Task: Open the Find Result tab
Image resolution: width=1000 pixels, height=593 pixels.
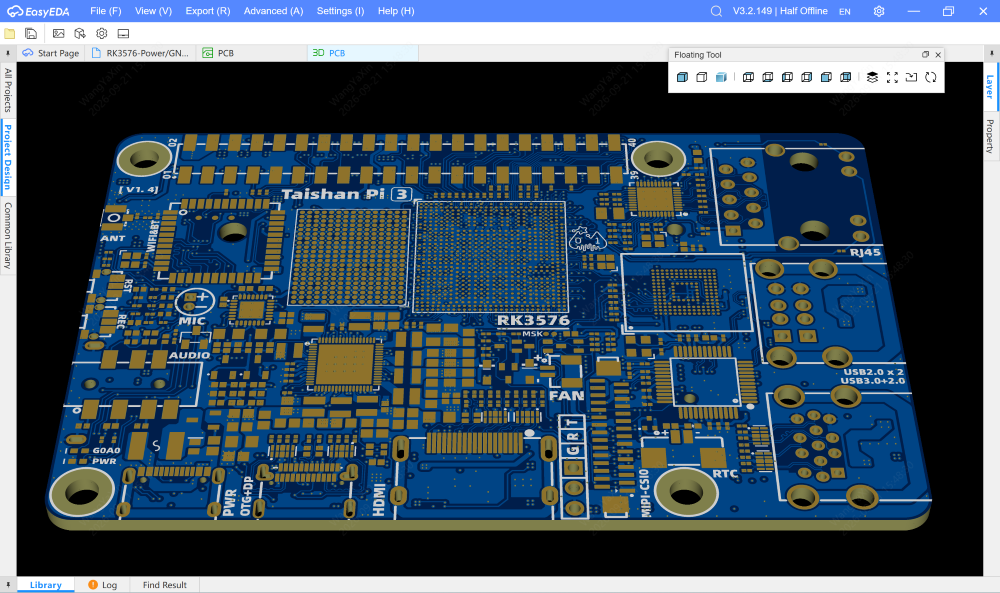Action: (x=165, y=585)
